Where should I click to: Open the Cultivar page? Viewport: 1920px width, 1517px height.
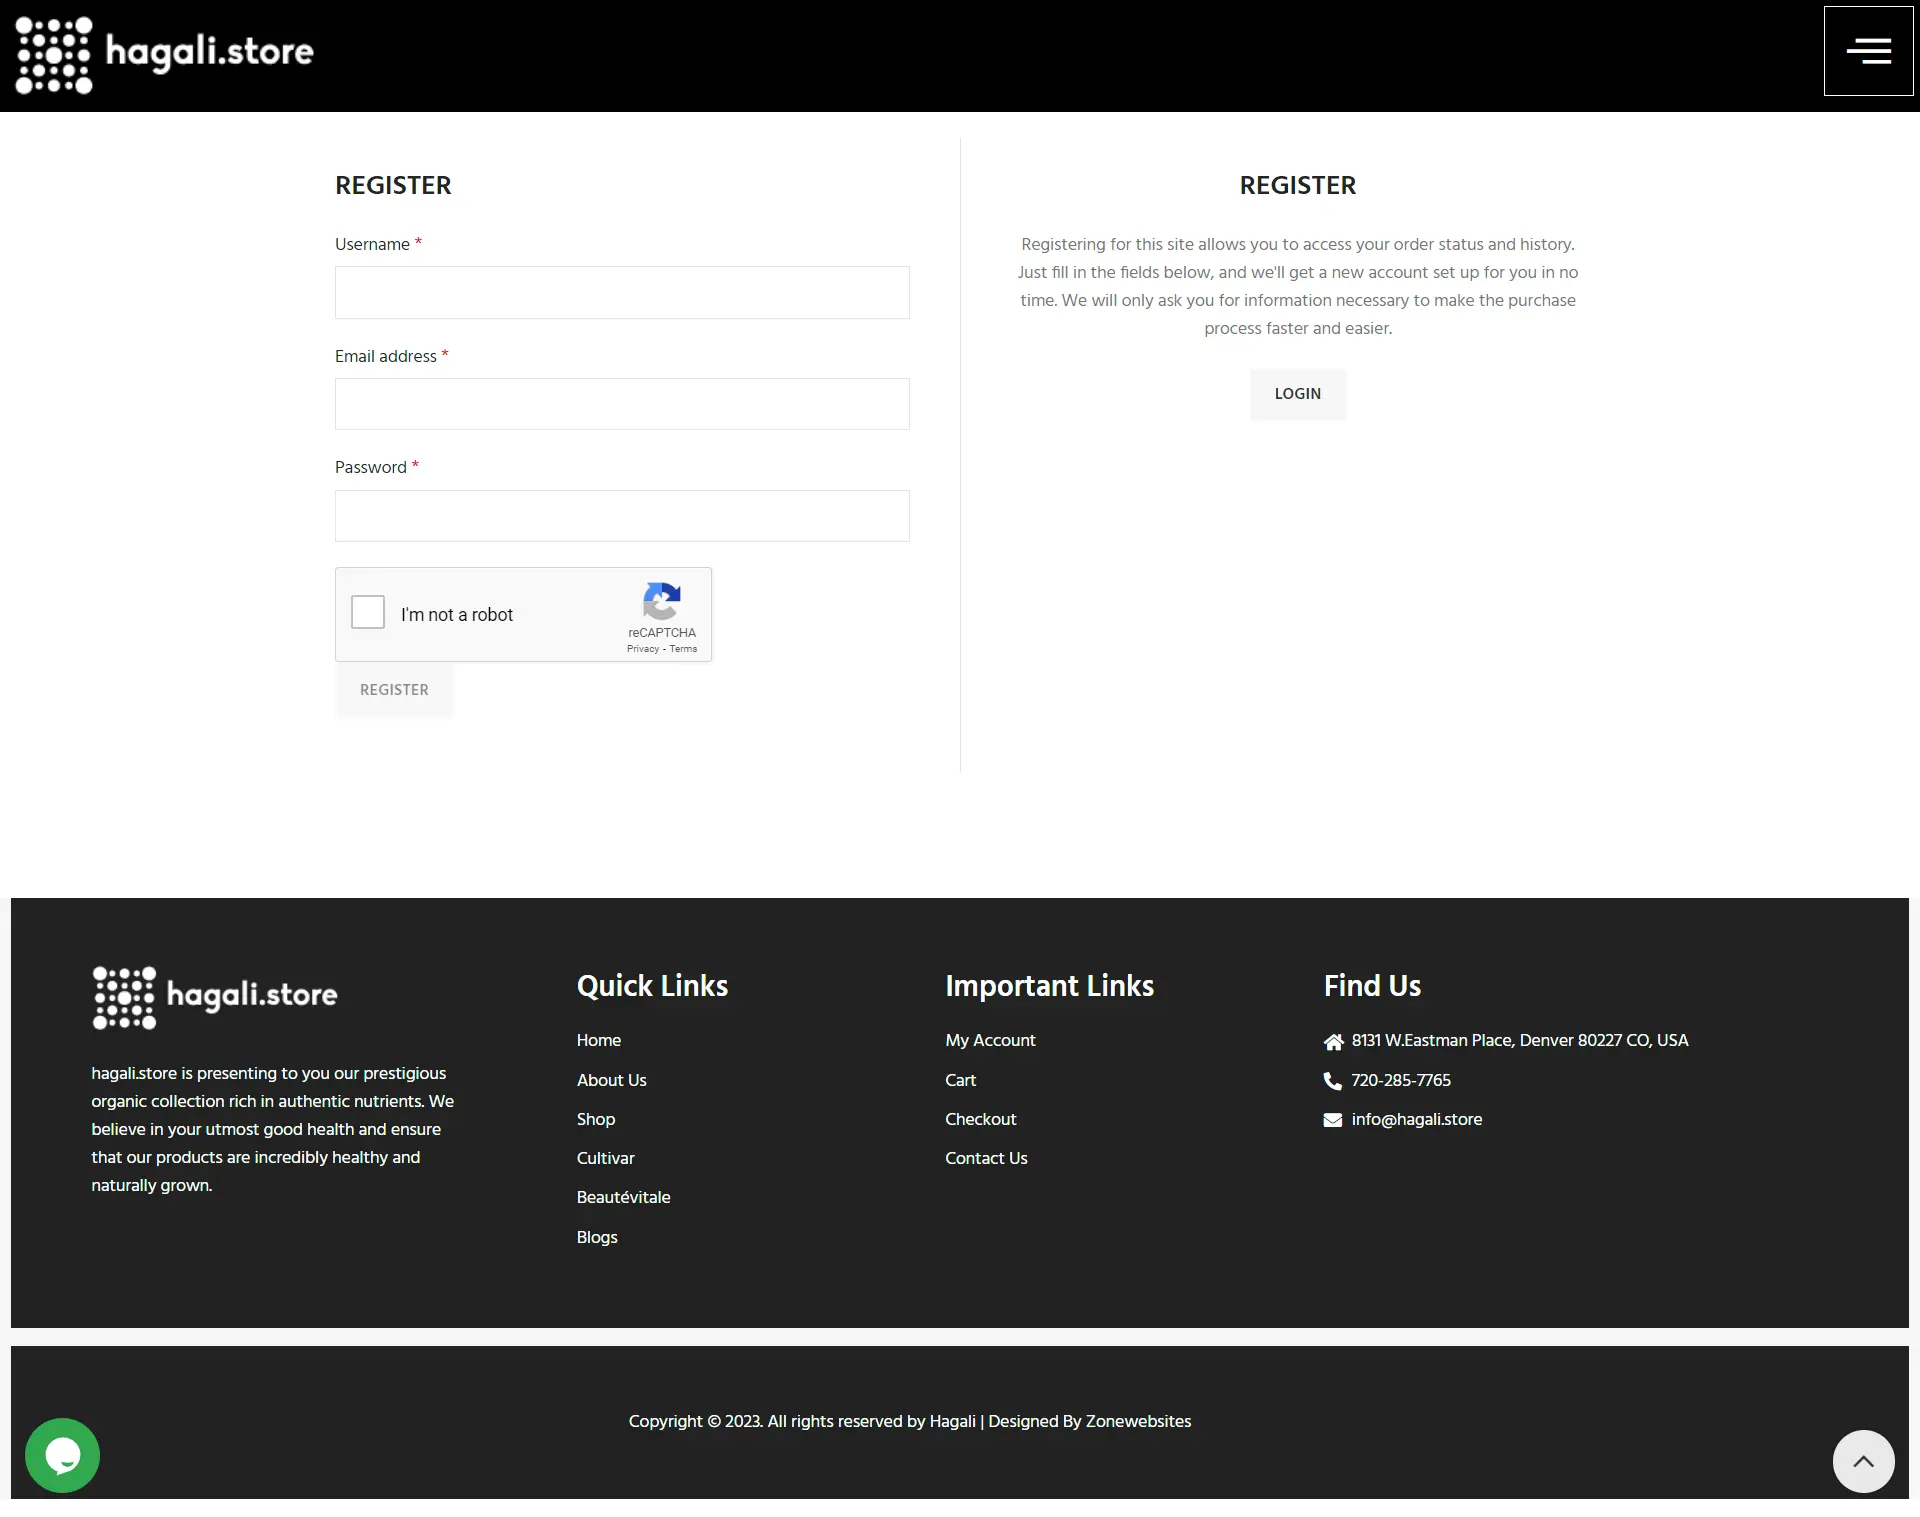pyautogui.click(x=605, y=1159)
